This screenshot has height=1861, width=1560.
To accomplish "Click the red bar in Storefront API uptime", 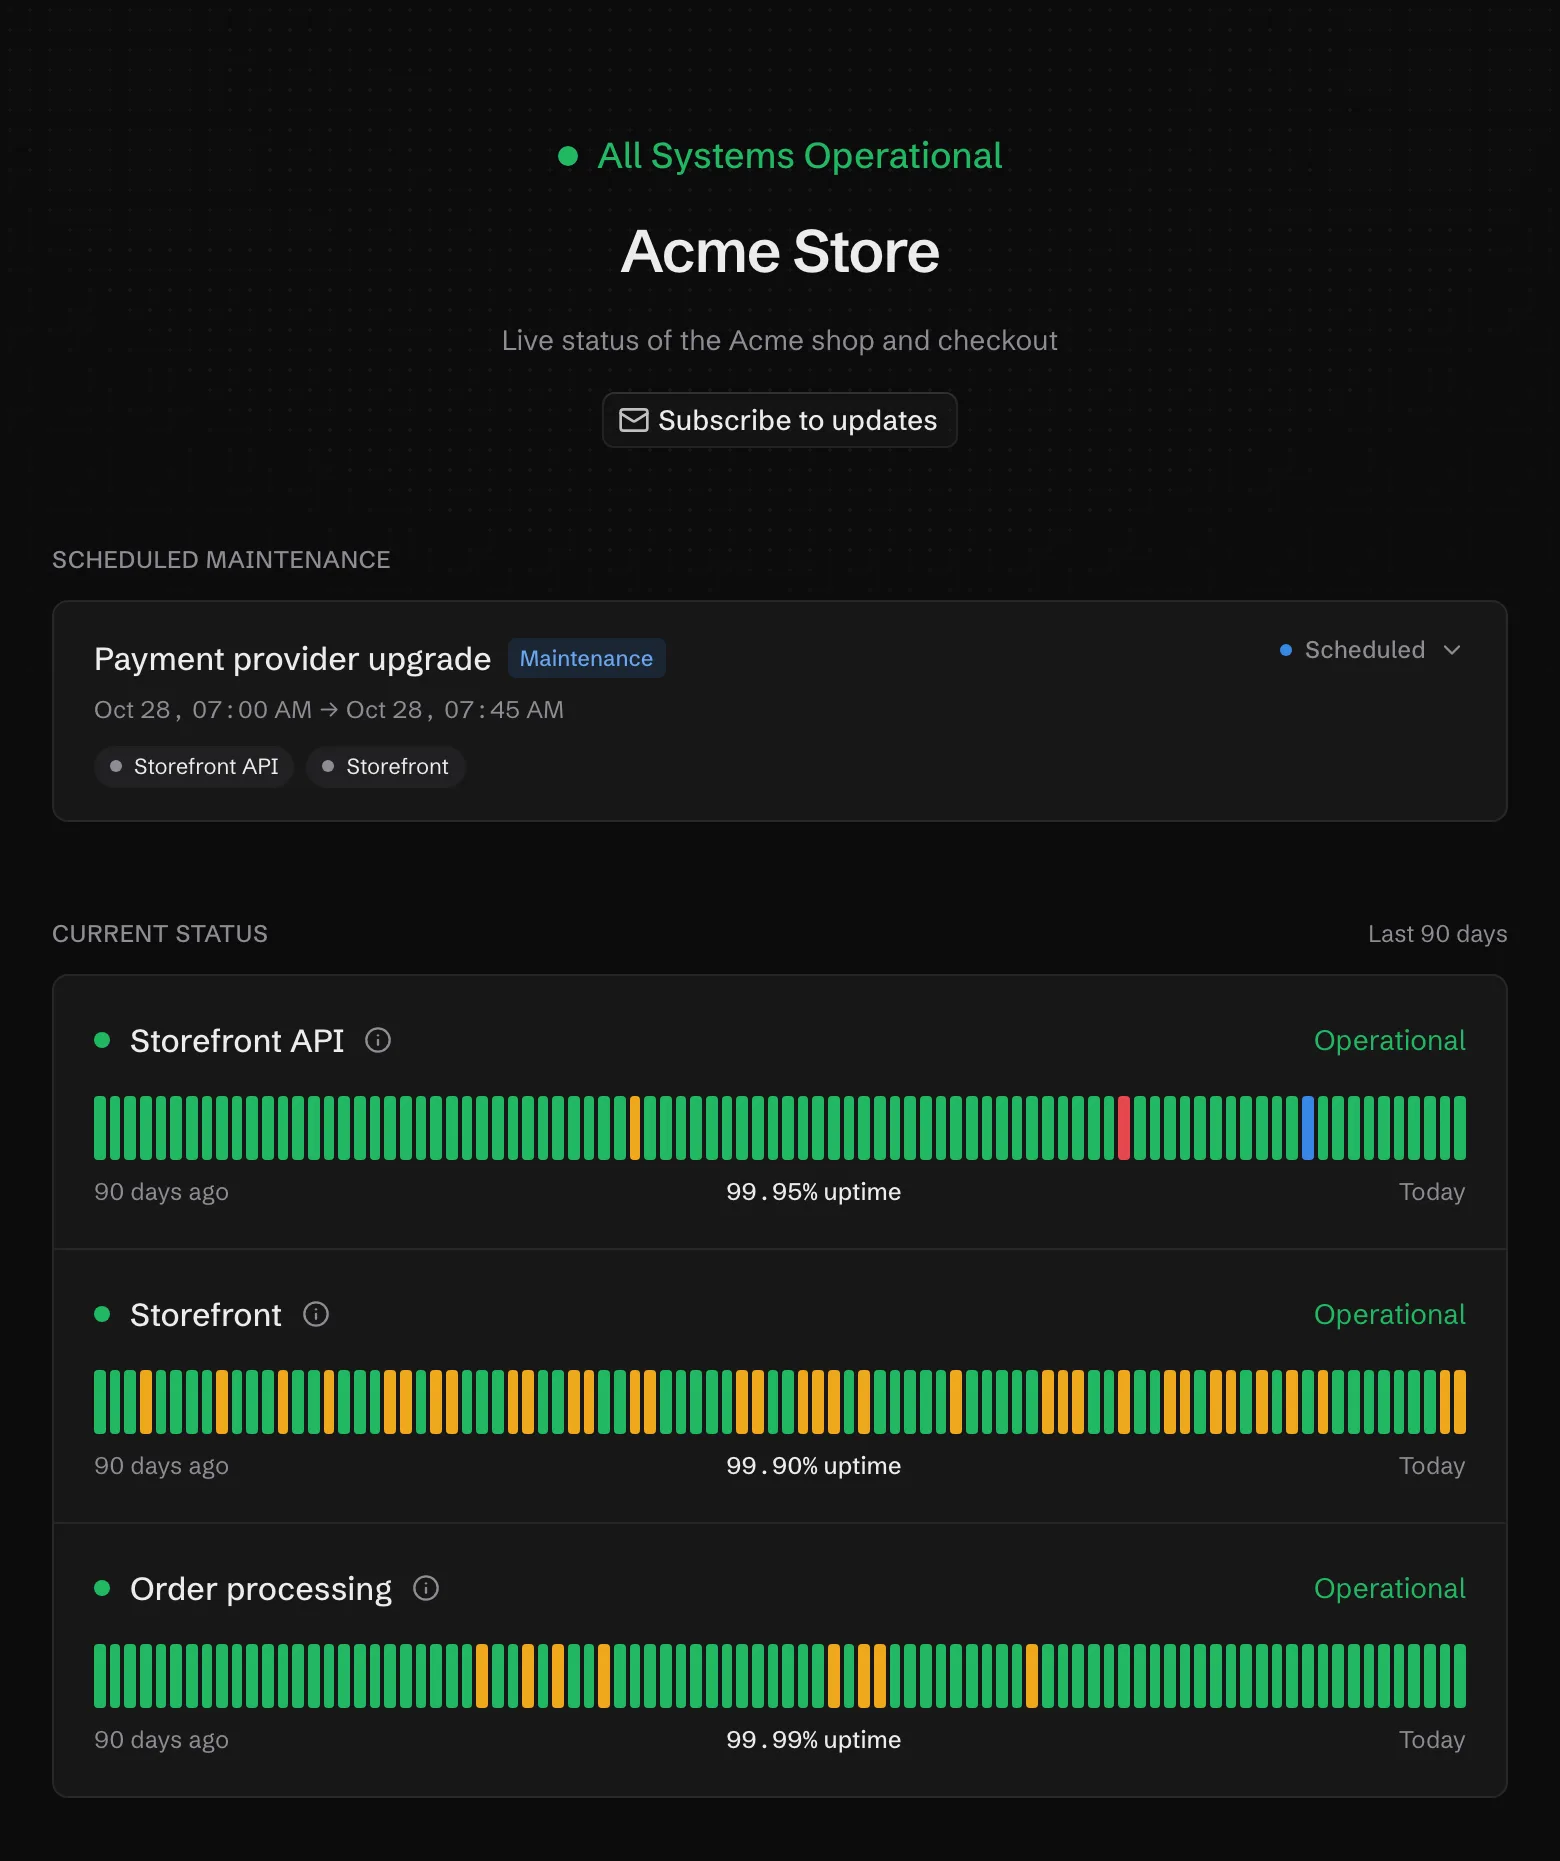I will click(x=1124, y=1128).
